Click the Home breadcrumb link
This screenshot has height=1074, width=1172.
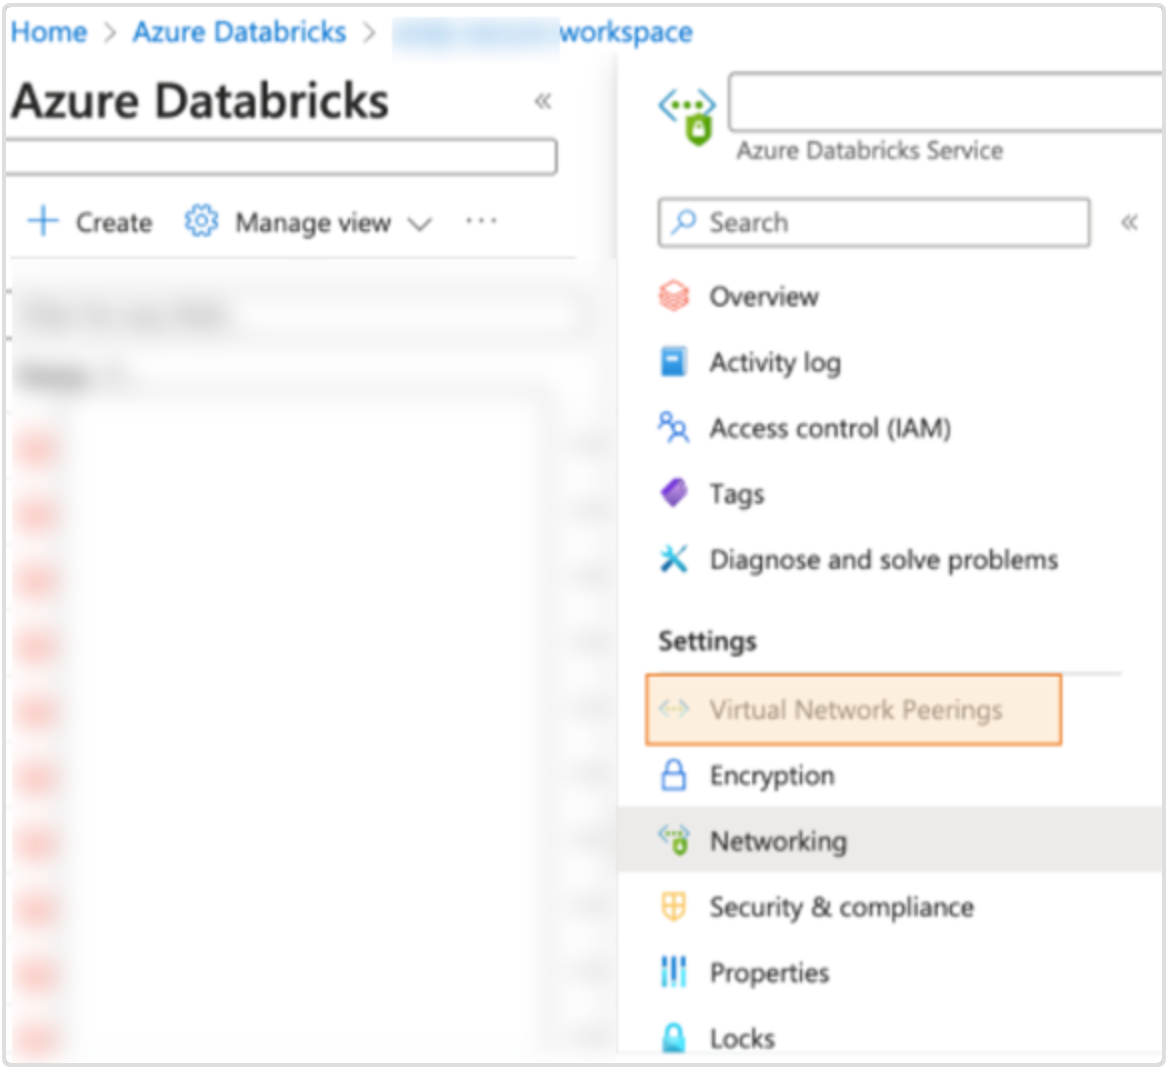click(49, 32)
